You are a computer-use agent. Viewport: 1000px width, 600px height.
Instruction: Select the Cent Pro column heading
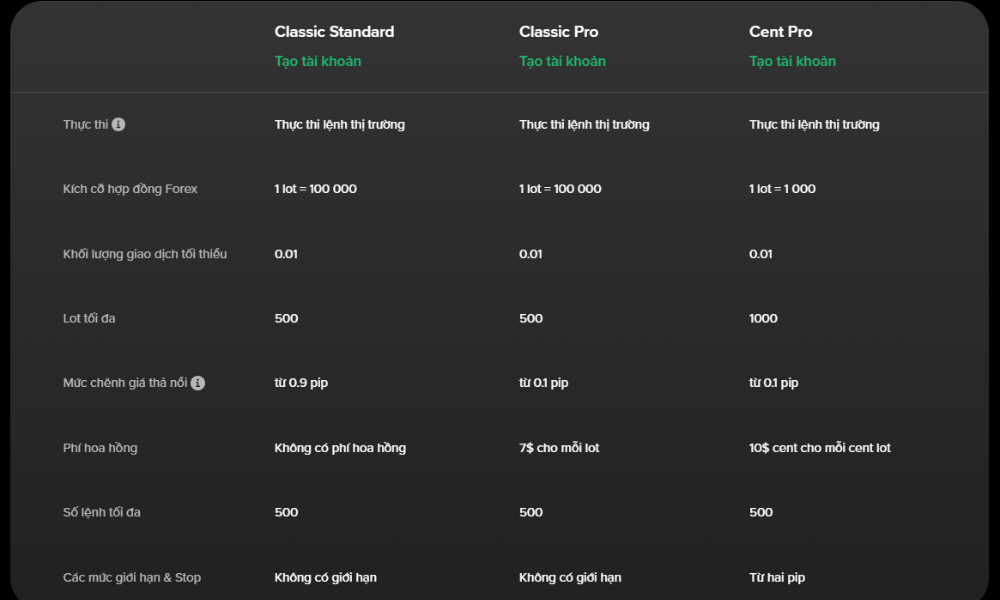coord(781,32)
